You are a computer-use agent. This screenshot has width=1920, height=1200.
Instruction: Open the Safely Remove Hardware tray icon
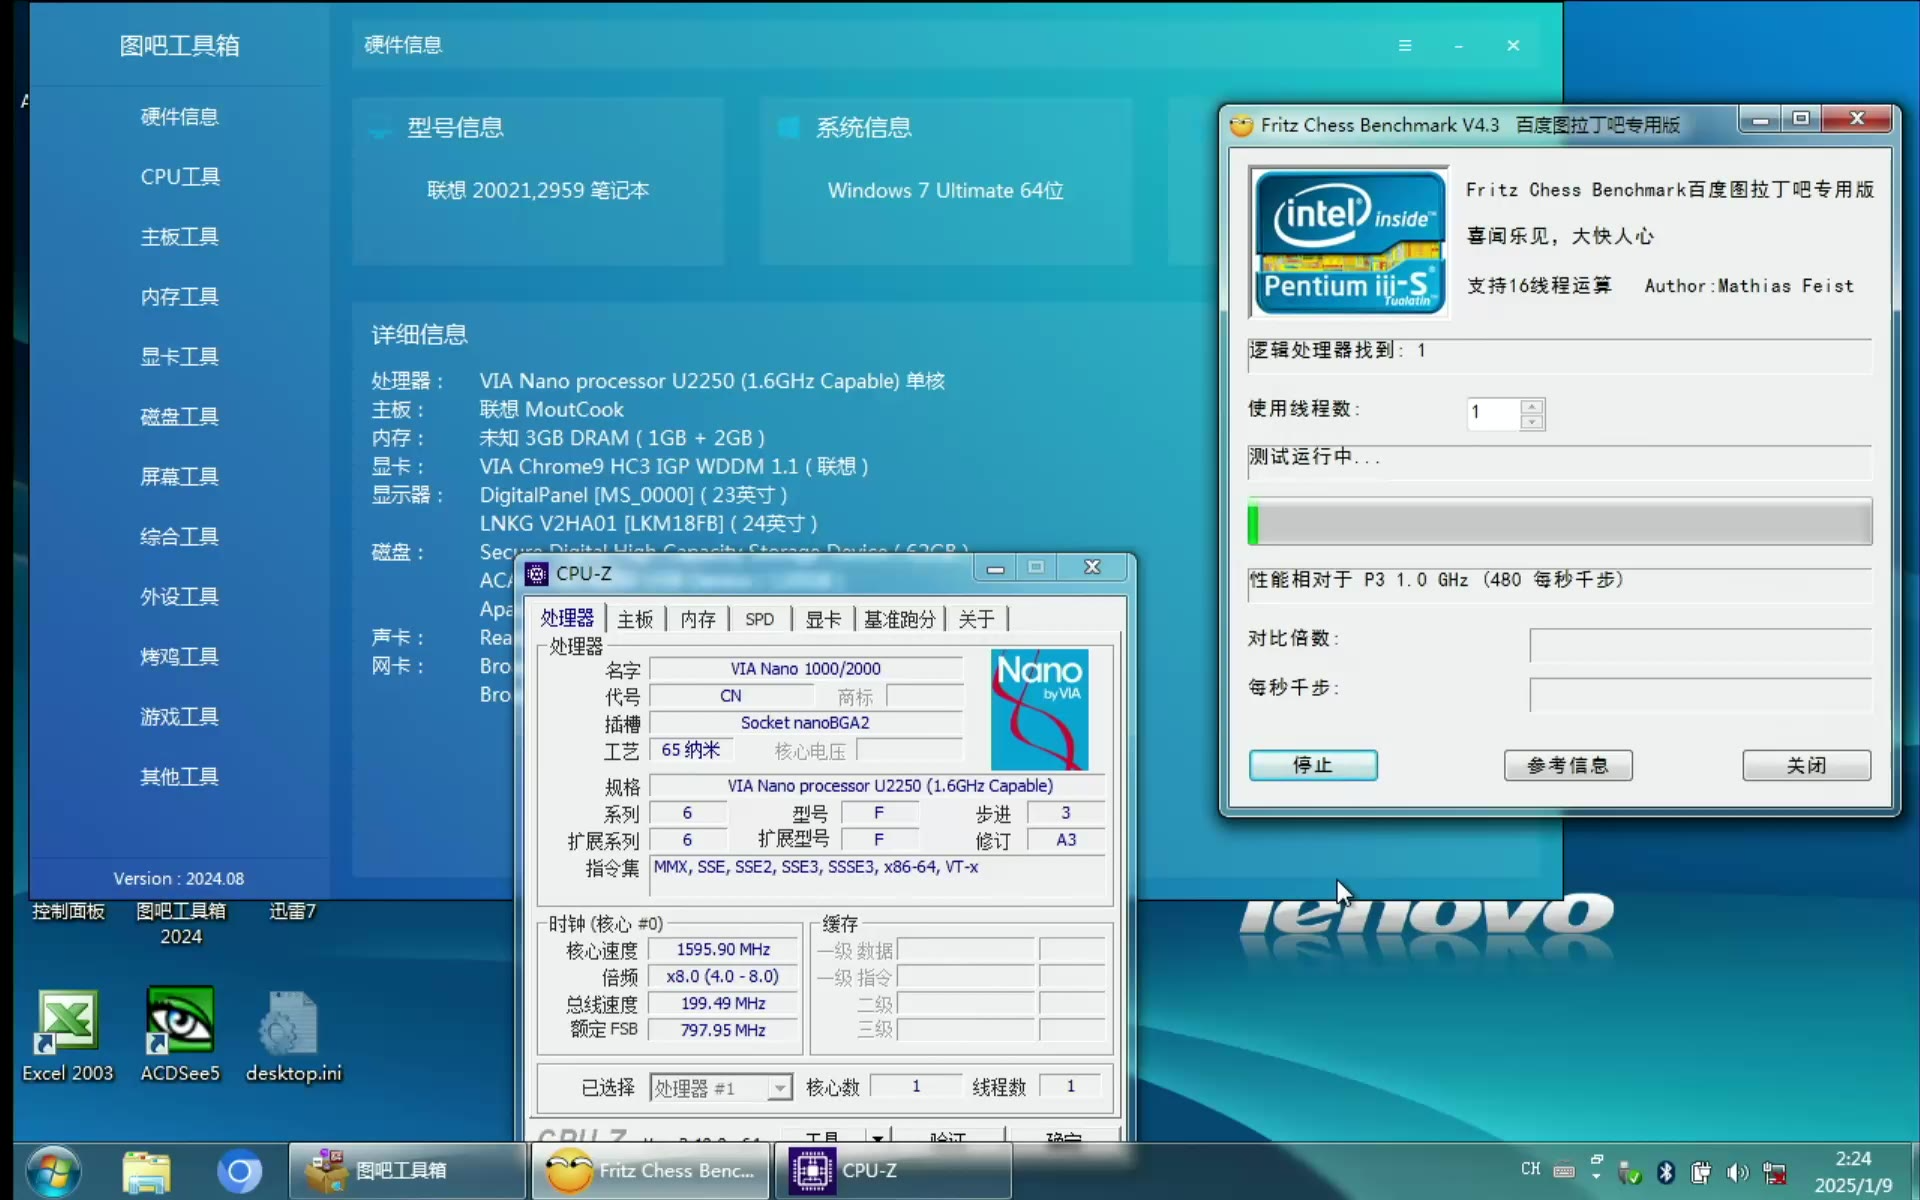(1630, 1172)
